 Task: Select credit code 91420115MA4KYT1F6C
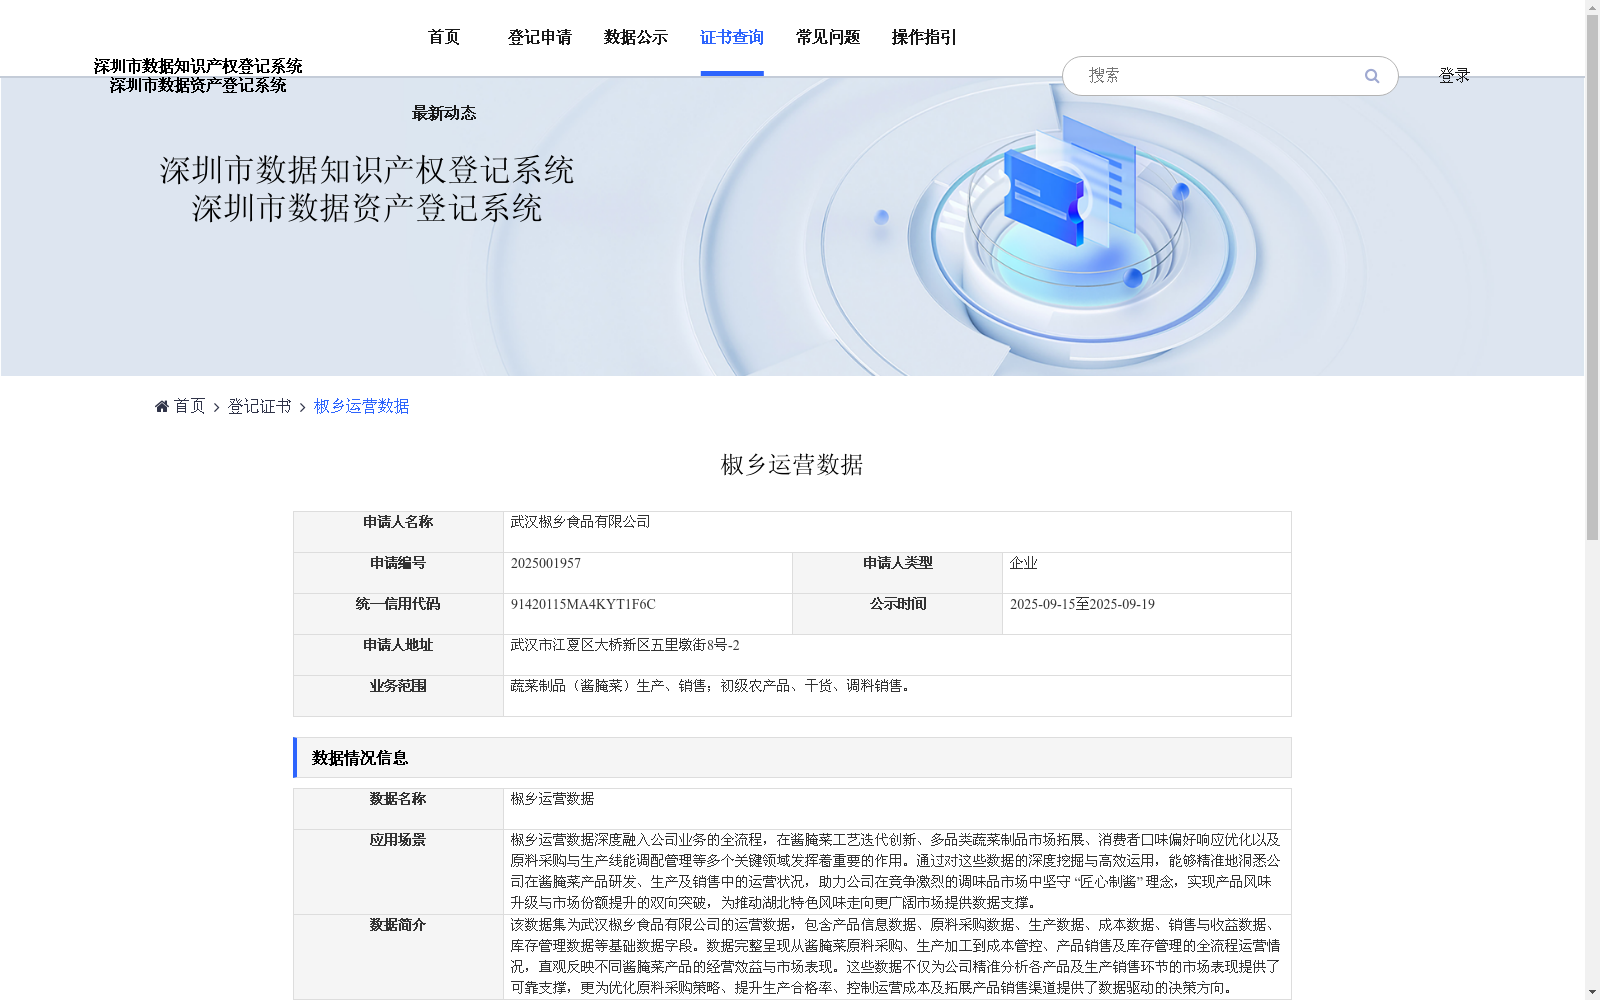pyautogui.click(x=583, y=604)
